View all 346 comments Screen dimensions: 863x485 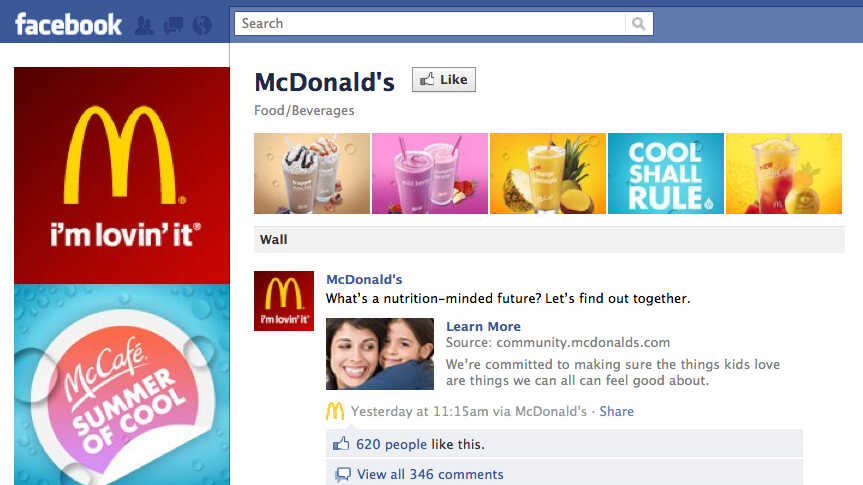430,474
